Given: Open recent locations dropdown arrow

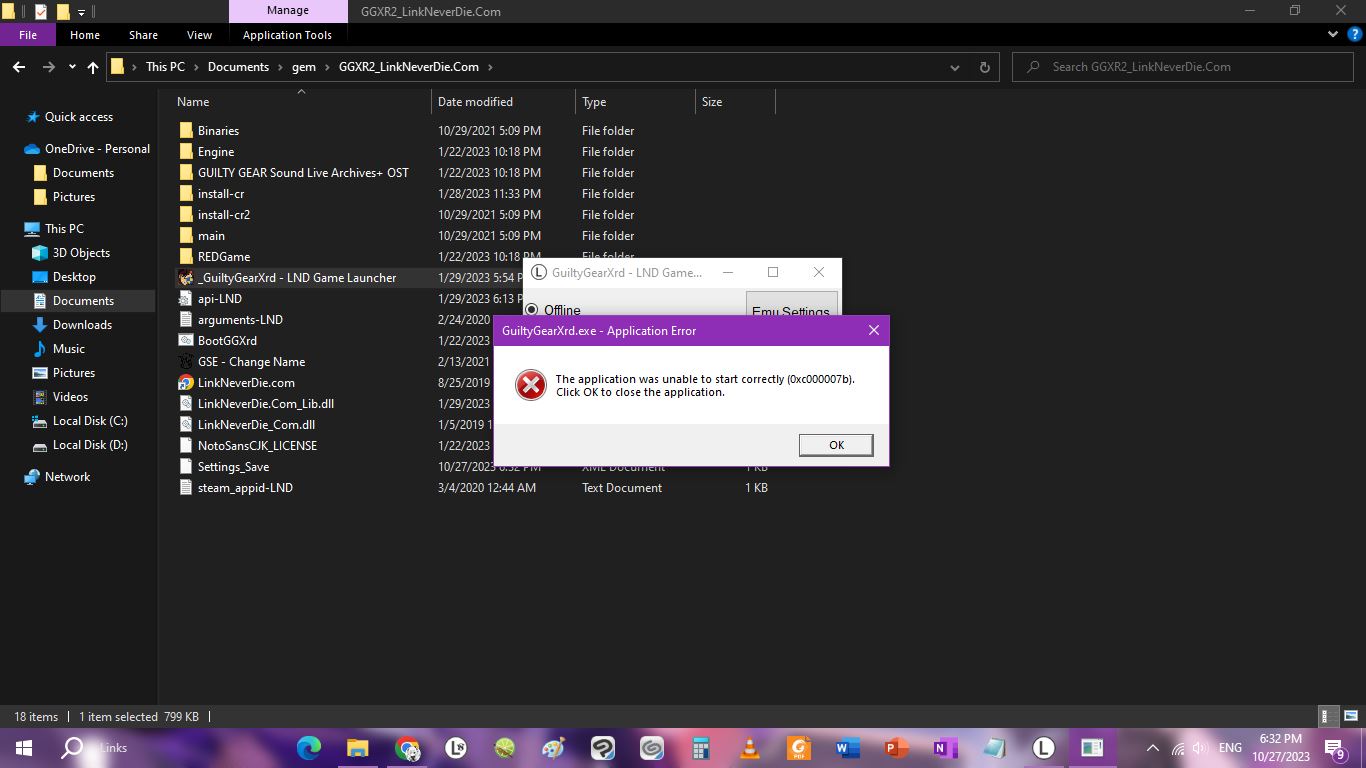Looking at the screenshot, I should click(x=72, y=67).
